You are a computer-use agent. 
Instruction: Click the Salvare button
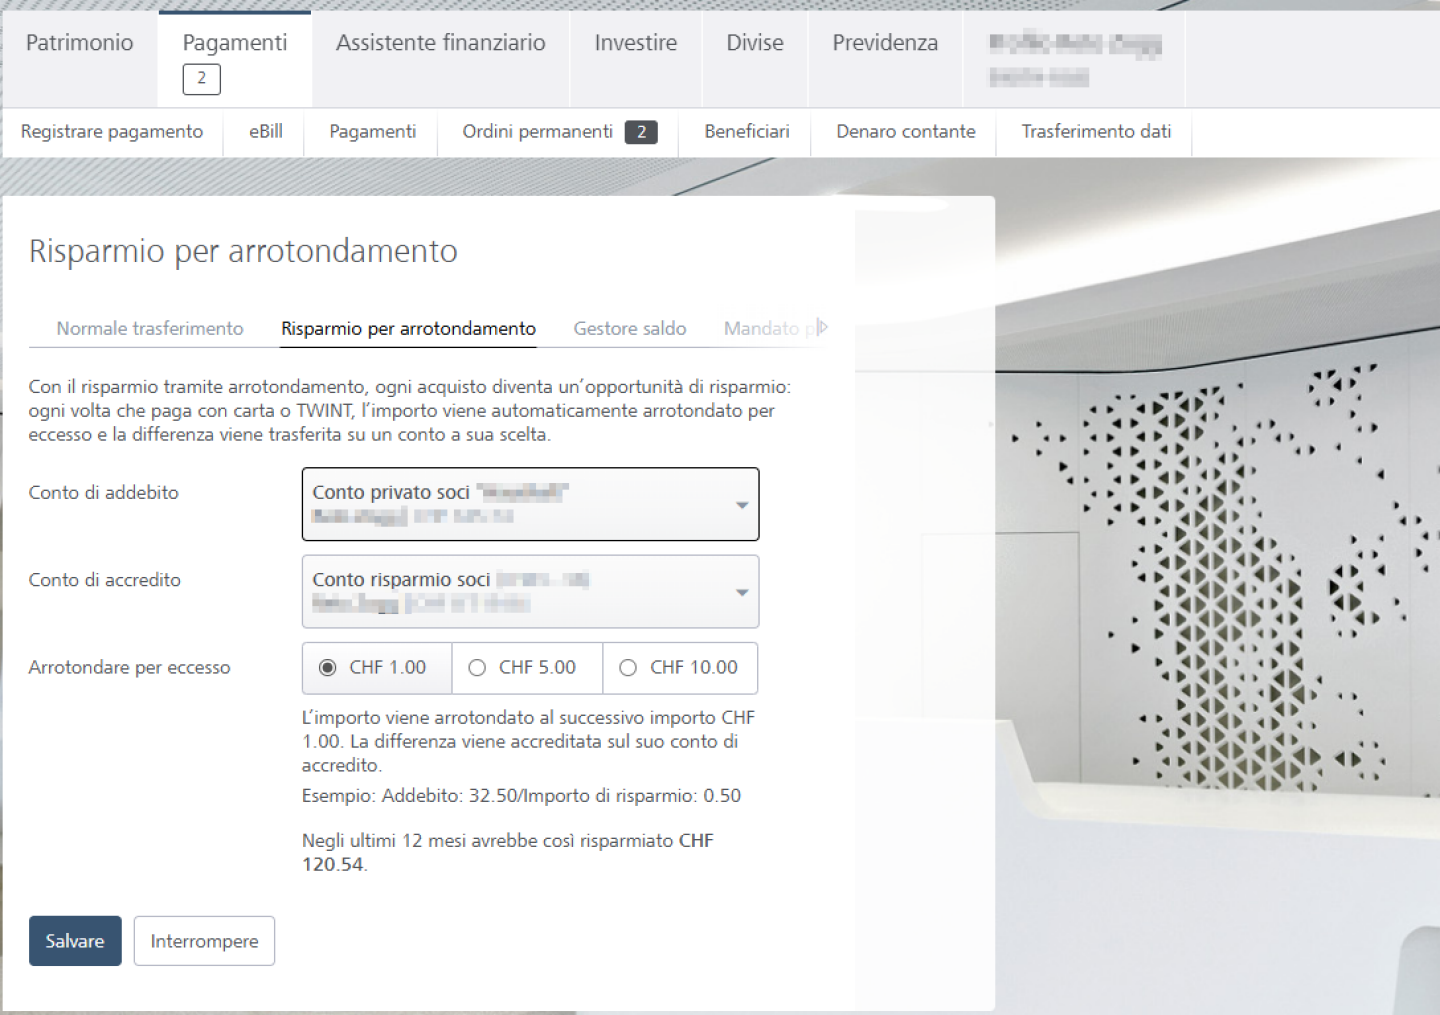click(x=74, y=941)
